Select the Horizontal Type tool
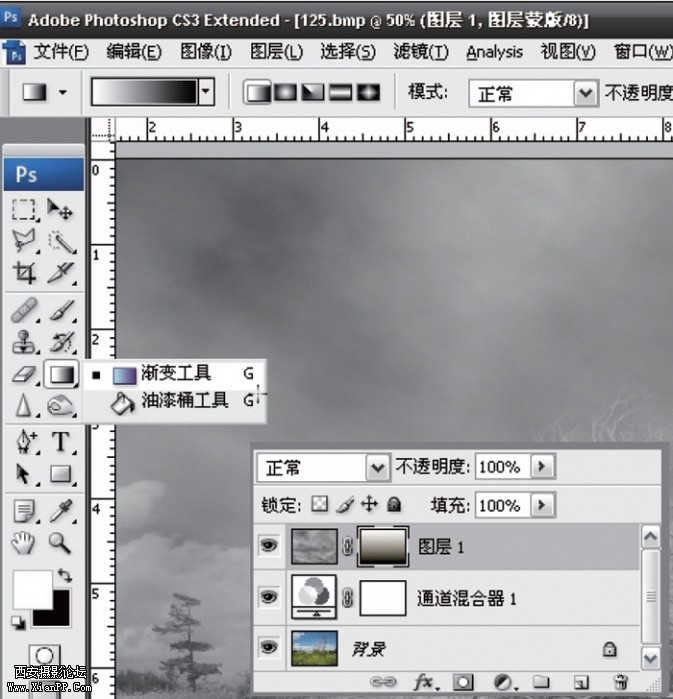The height and width of the screenshot is (699, 673). pos(61,441)
